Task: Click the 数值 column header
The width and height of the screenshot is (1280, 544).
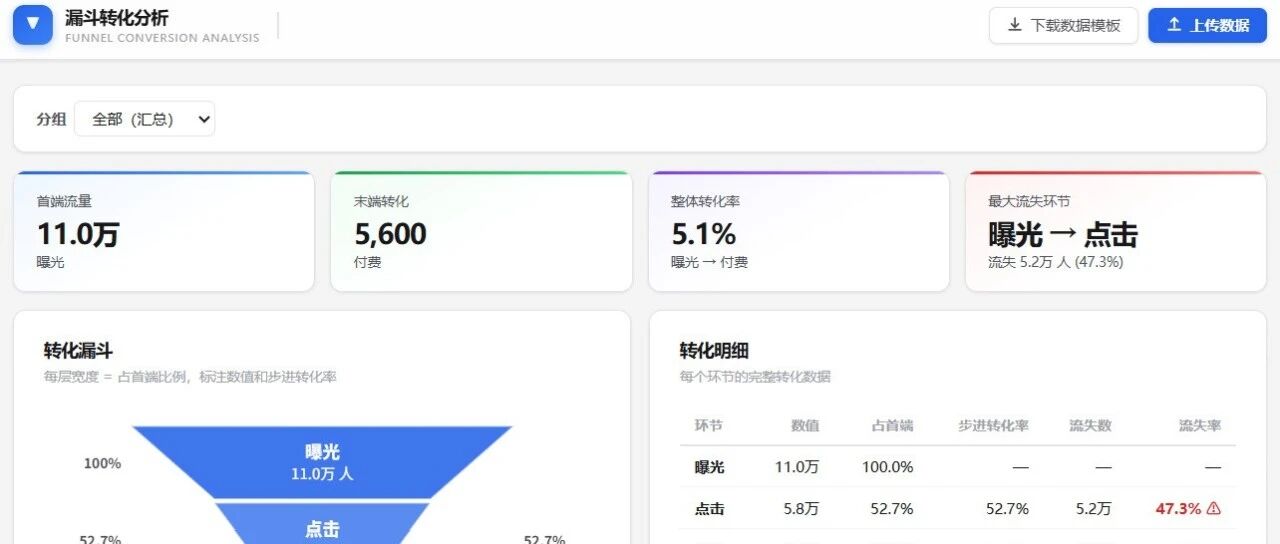Action: (805, 426)
